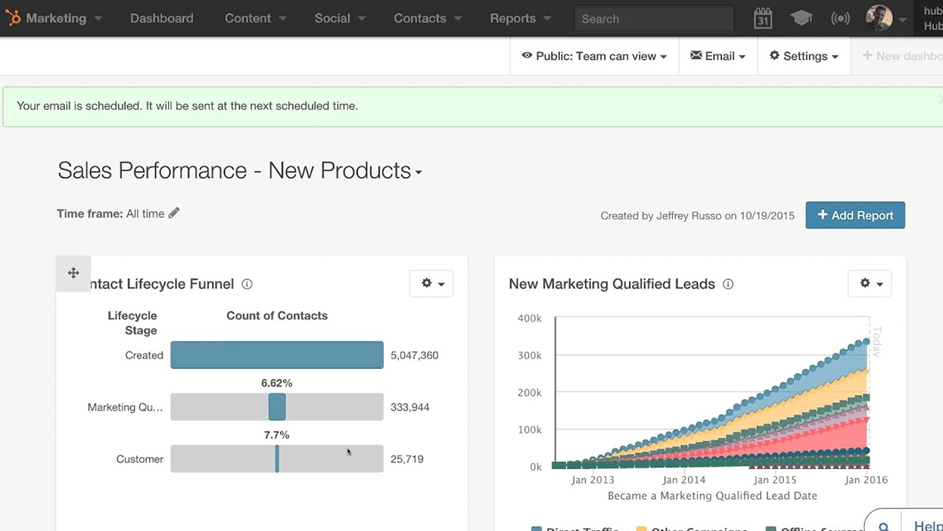Click the Customer funnel bar
The image size is (943, 531).
277,459
